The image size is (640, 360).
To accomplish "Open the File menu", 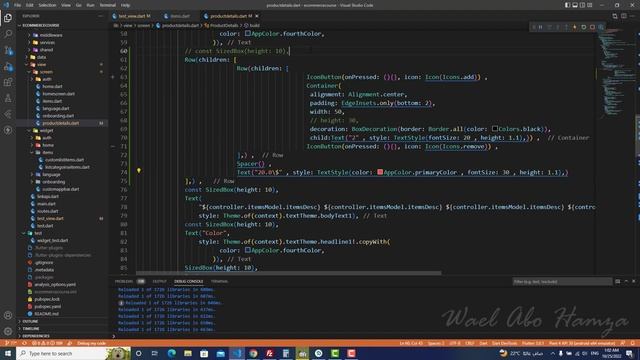I will click(18, 5).
